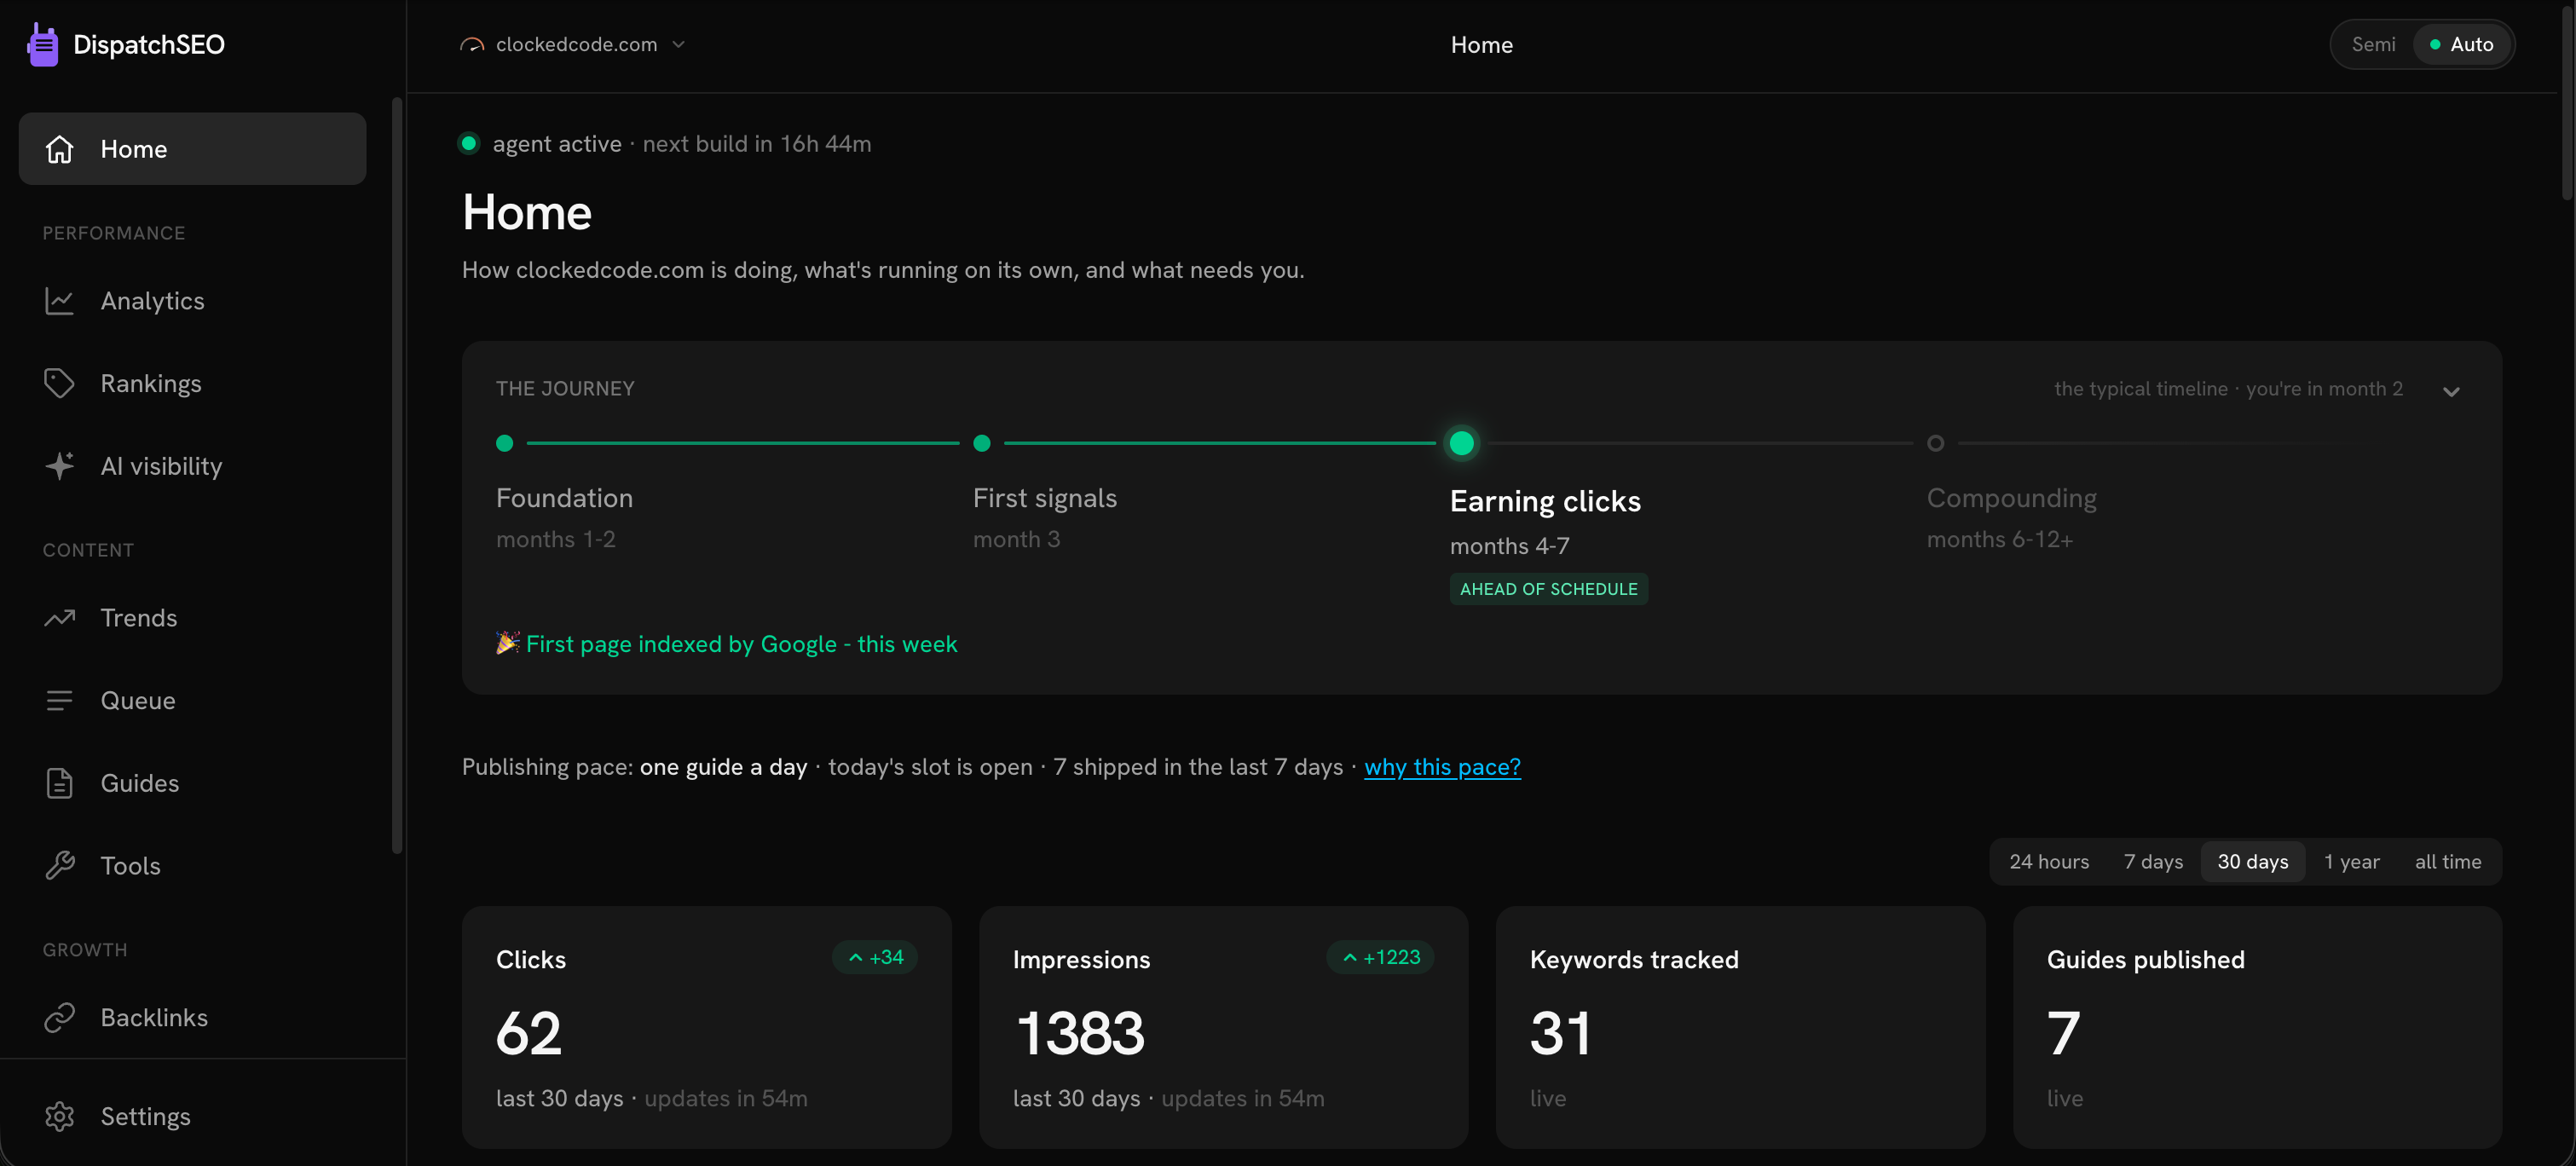Click the clockedcode.com site favicon

[x=472, y=45]
